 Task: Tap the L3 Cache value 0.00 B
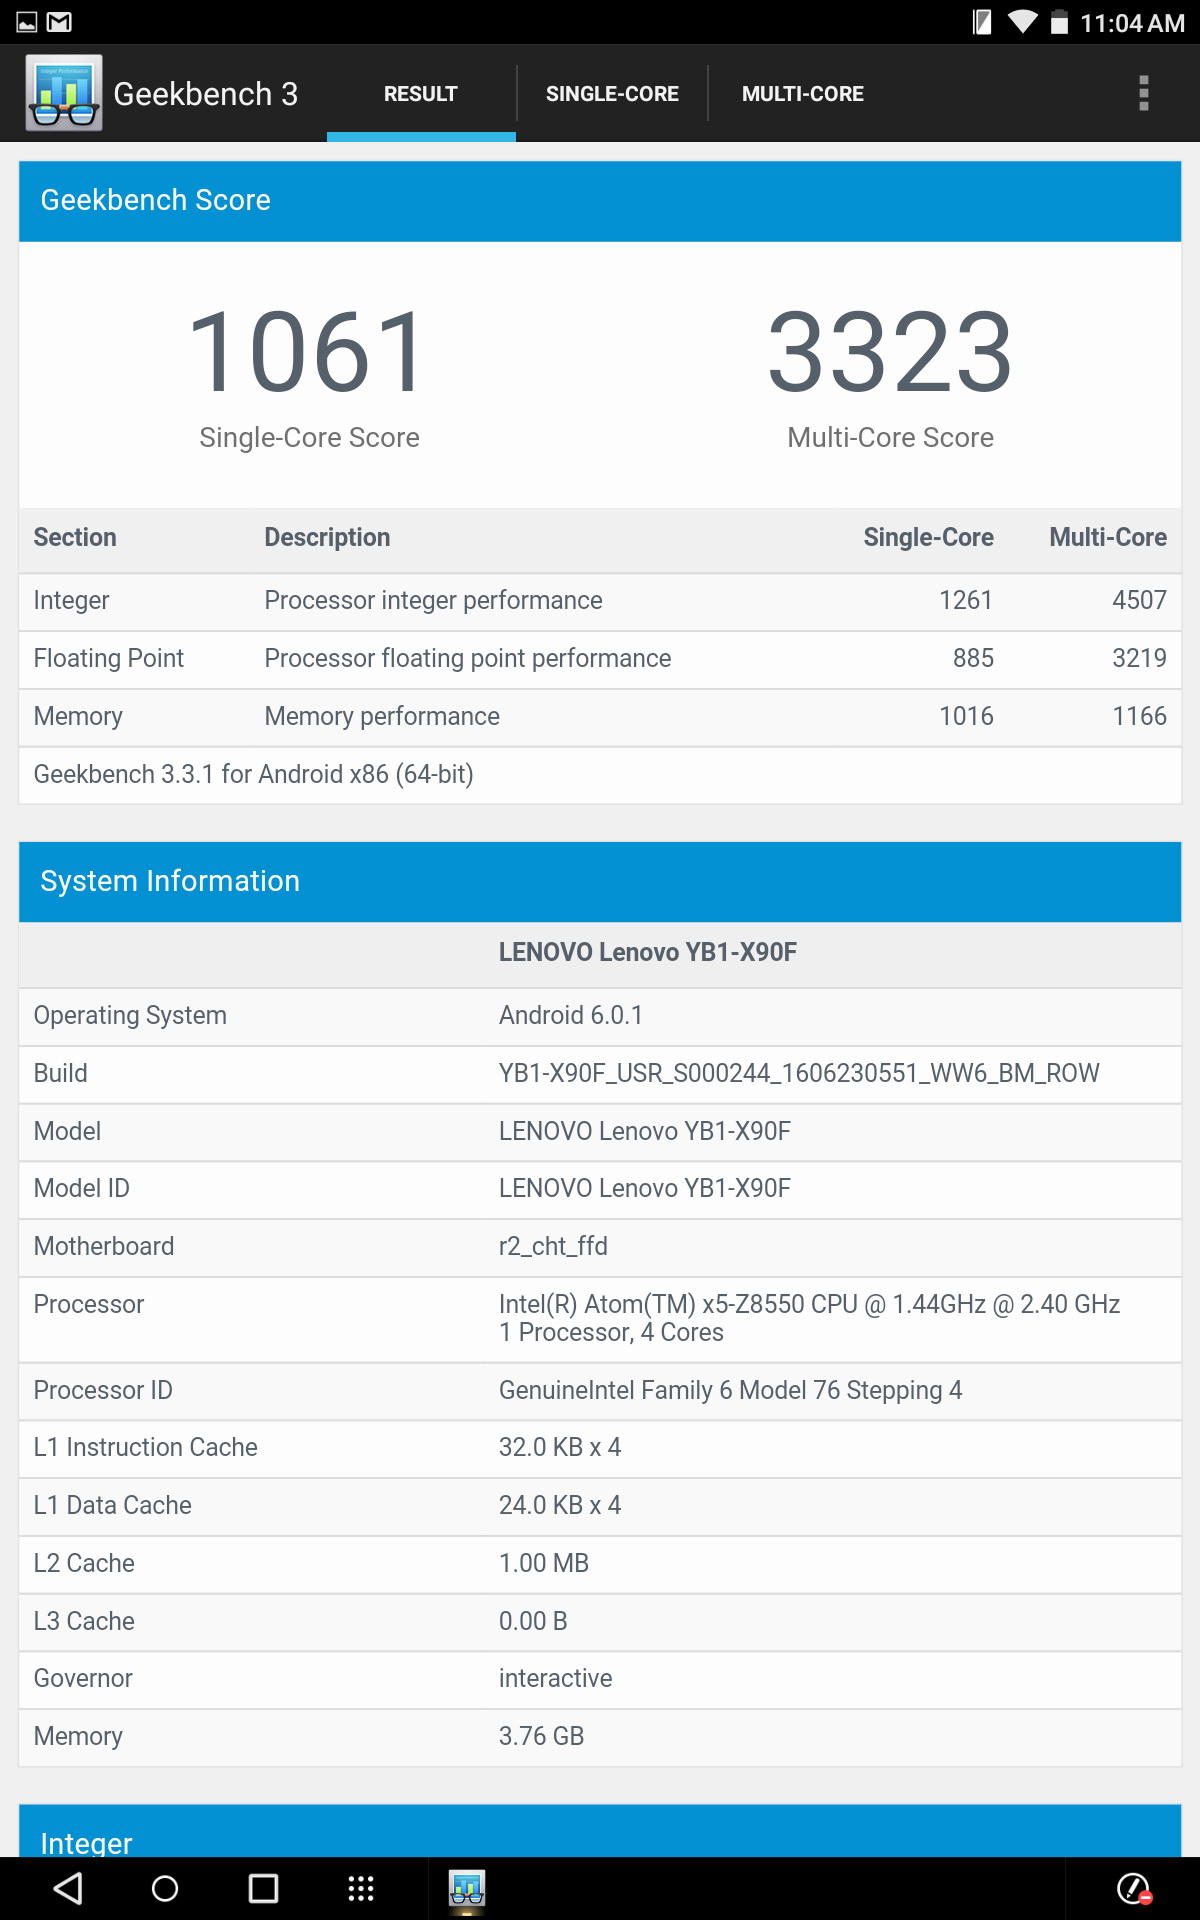(533, 1621)
